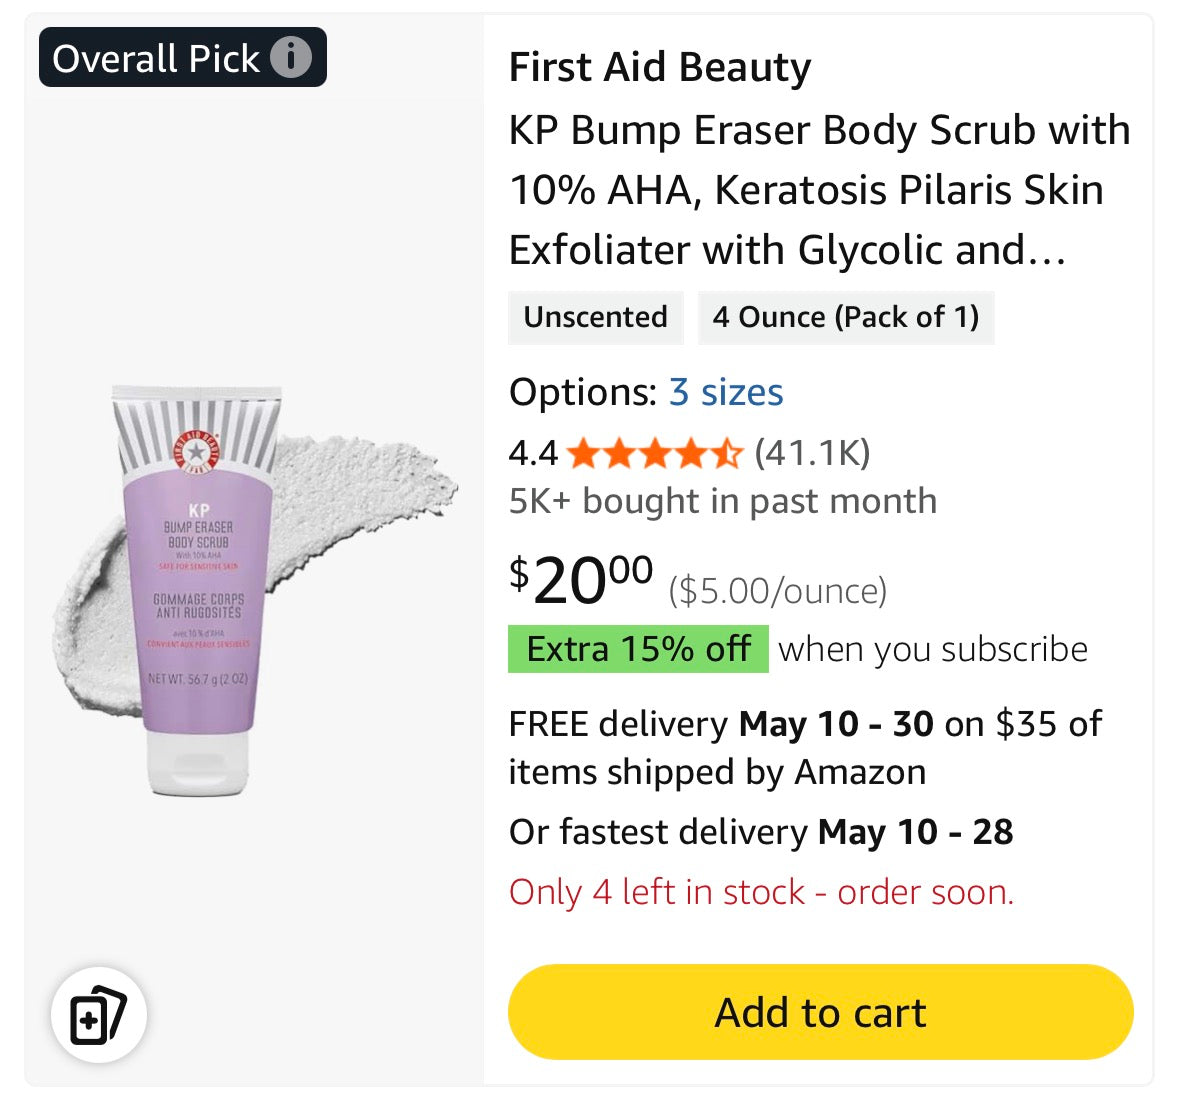Viewport: 1179px width, 1096px height.
Task: Click the third star of the rating row
Action: [657, 454]
